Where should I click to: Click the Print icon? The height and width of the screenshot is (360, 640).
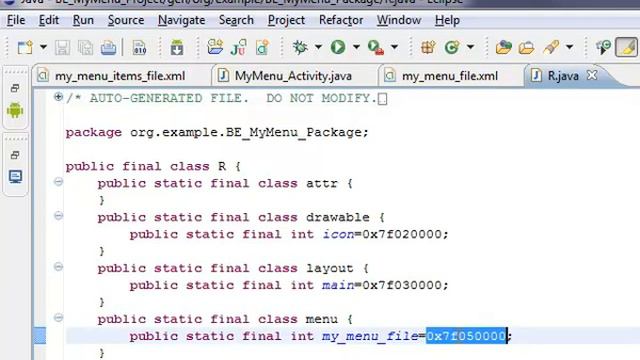point(108,48)
